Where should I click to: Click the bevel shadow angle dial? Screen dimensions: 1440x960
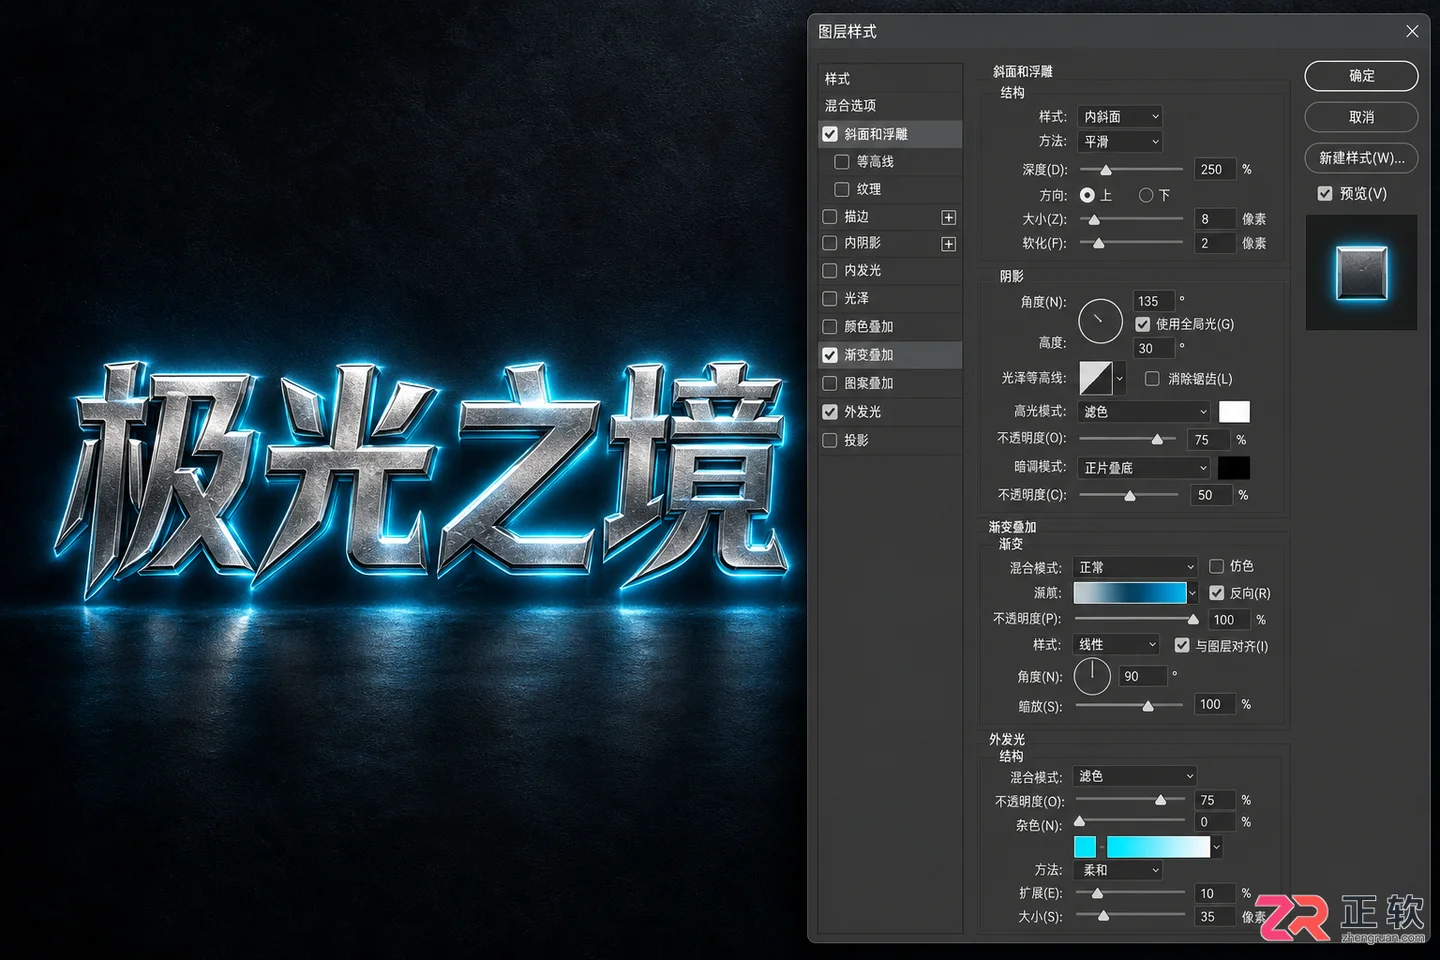pyautogui.click(x=1100, y=321)
